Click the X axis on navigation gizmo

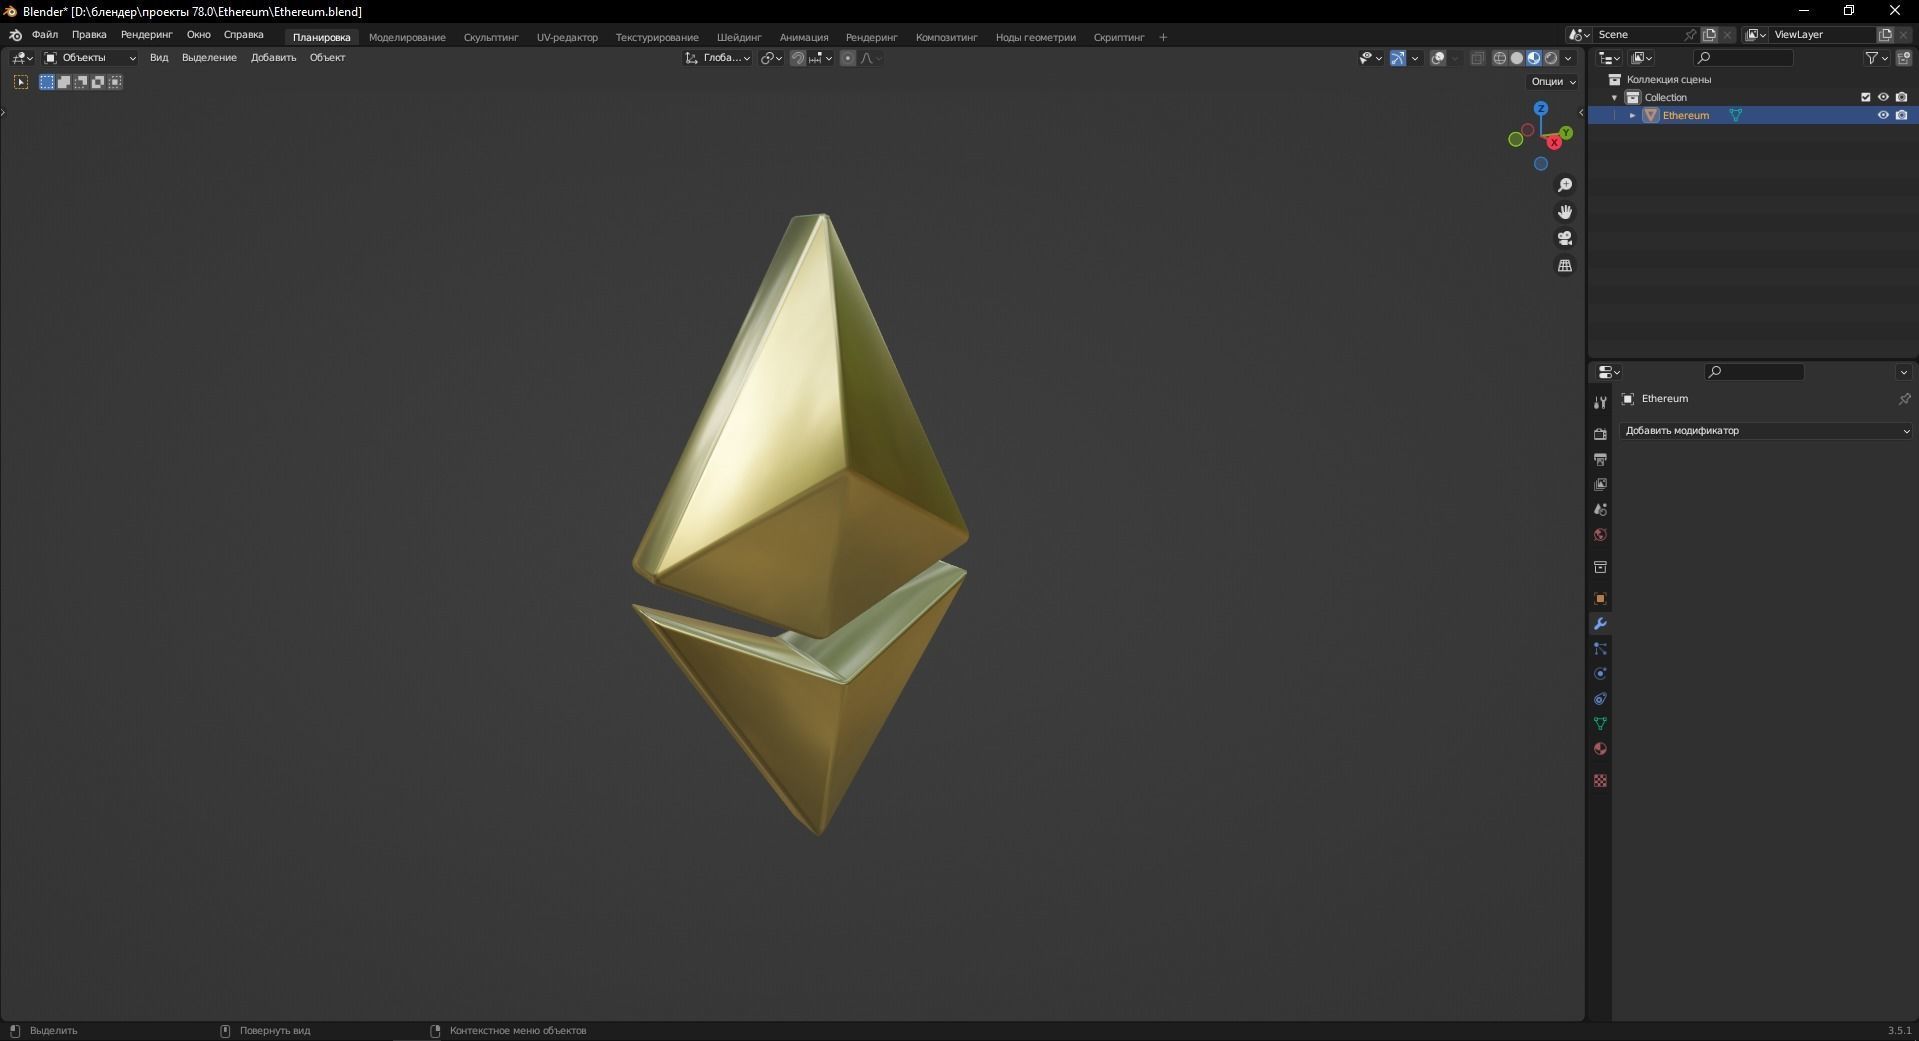pyautogui.click(x=1554, y=143)
